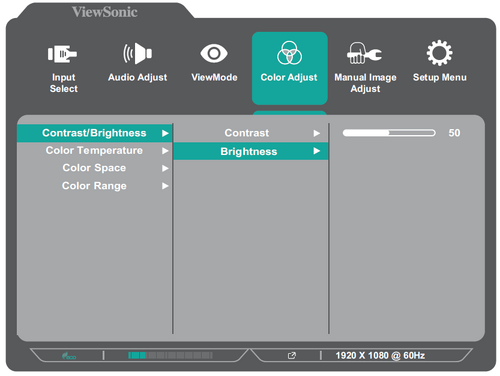
Task: Choose the Color Space menu entry
Action: [x=95, y=168]
